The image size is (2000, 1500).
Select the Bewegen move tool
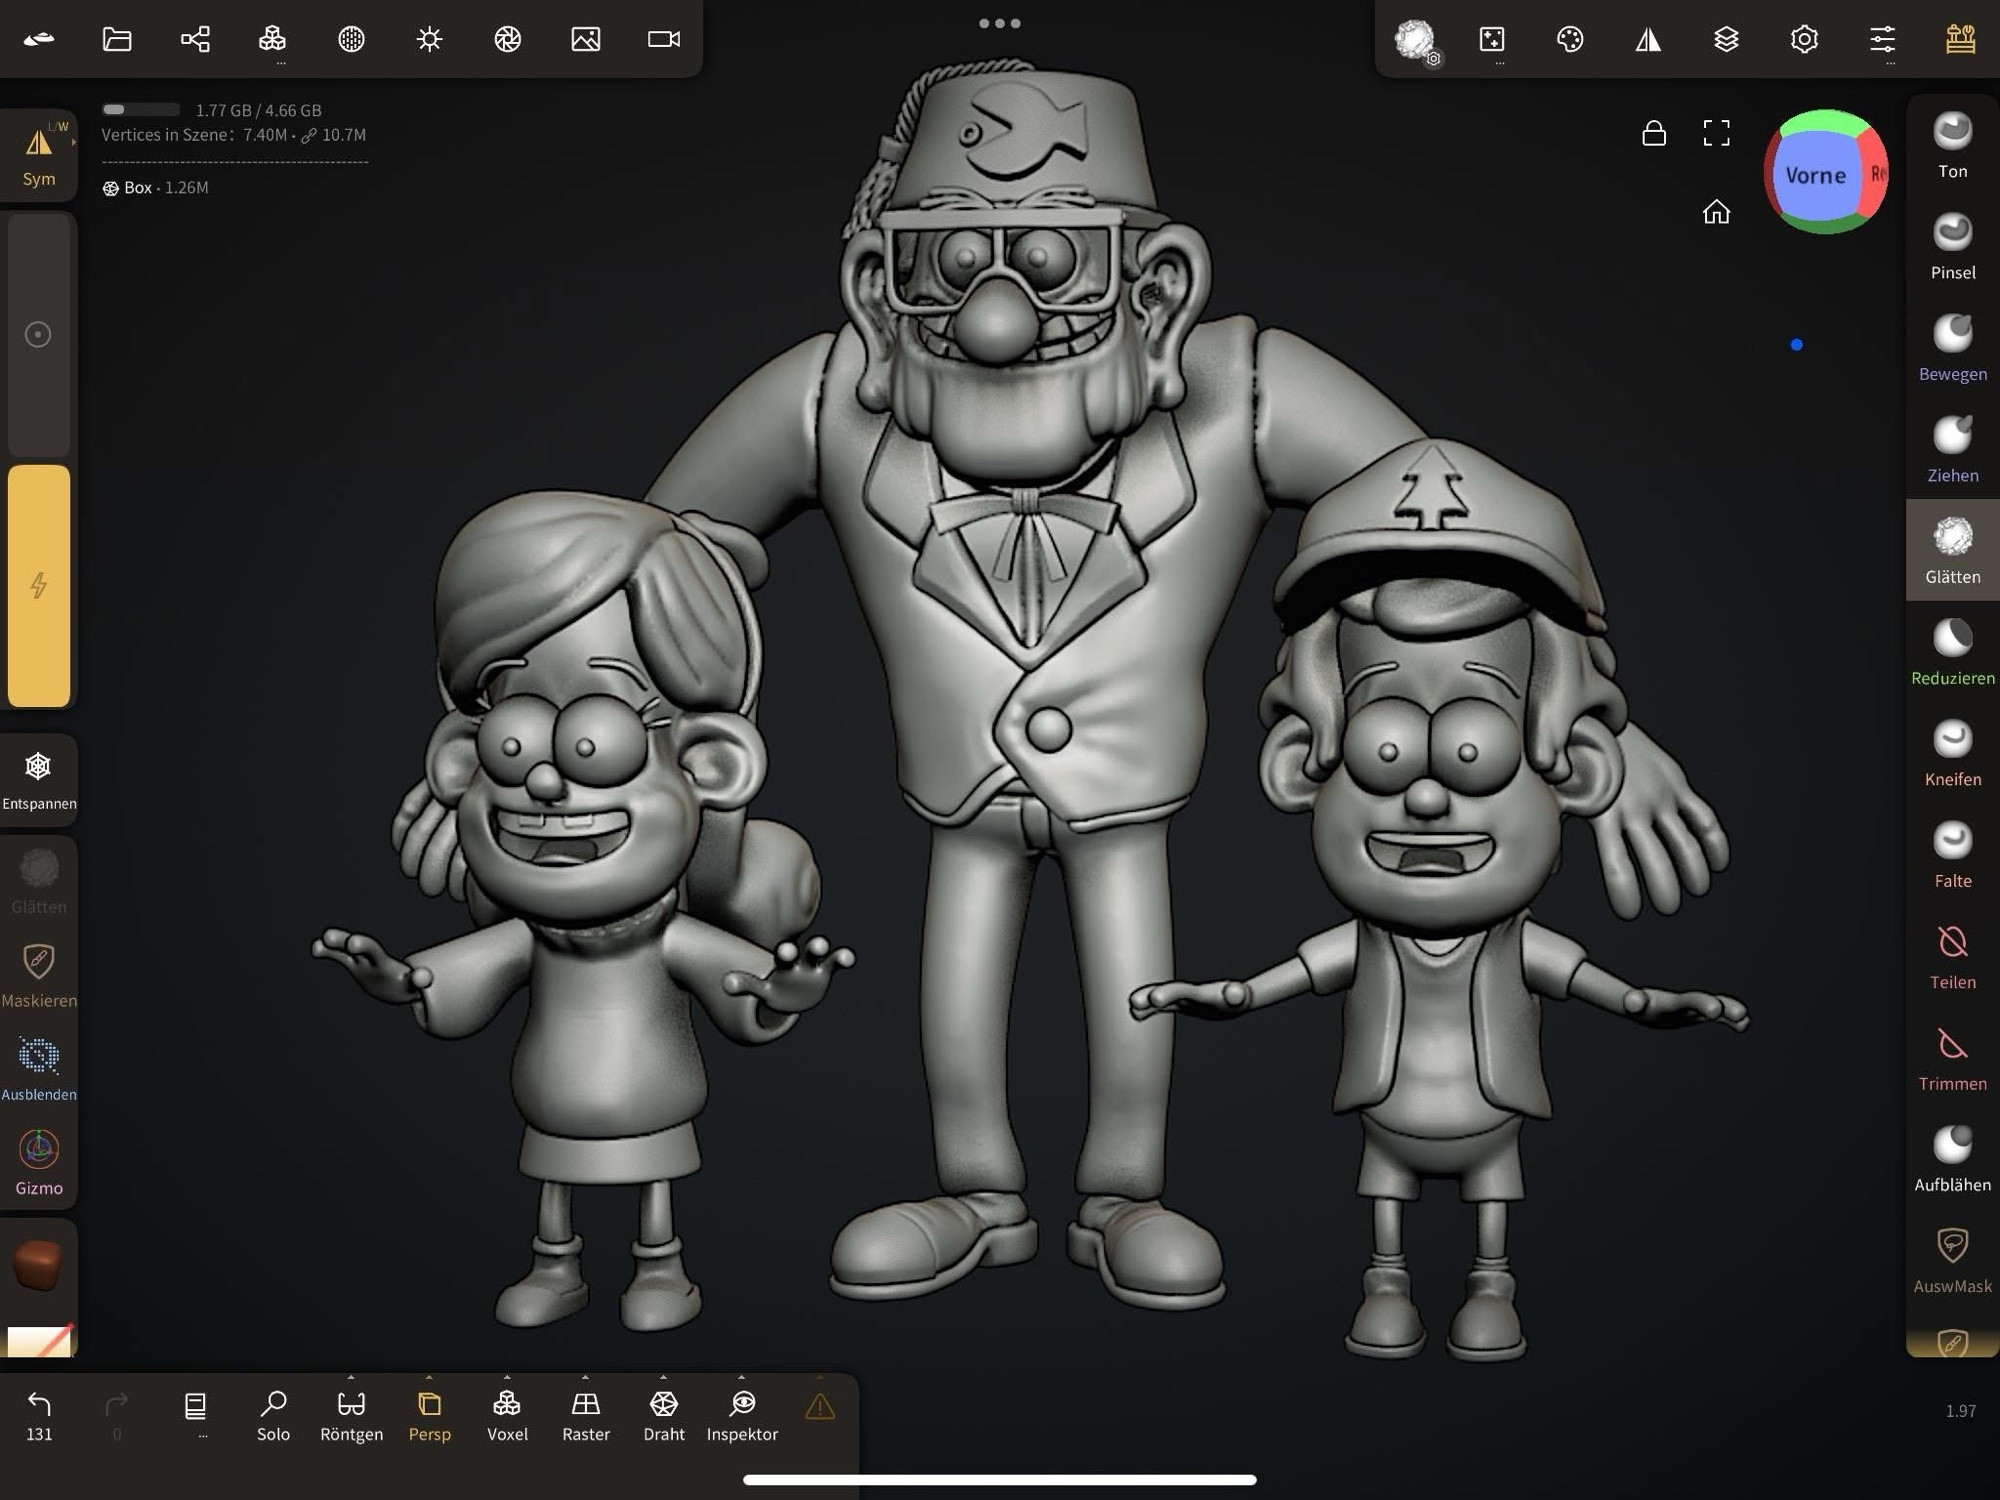pyautogui.click(x=1952, y=348)
